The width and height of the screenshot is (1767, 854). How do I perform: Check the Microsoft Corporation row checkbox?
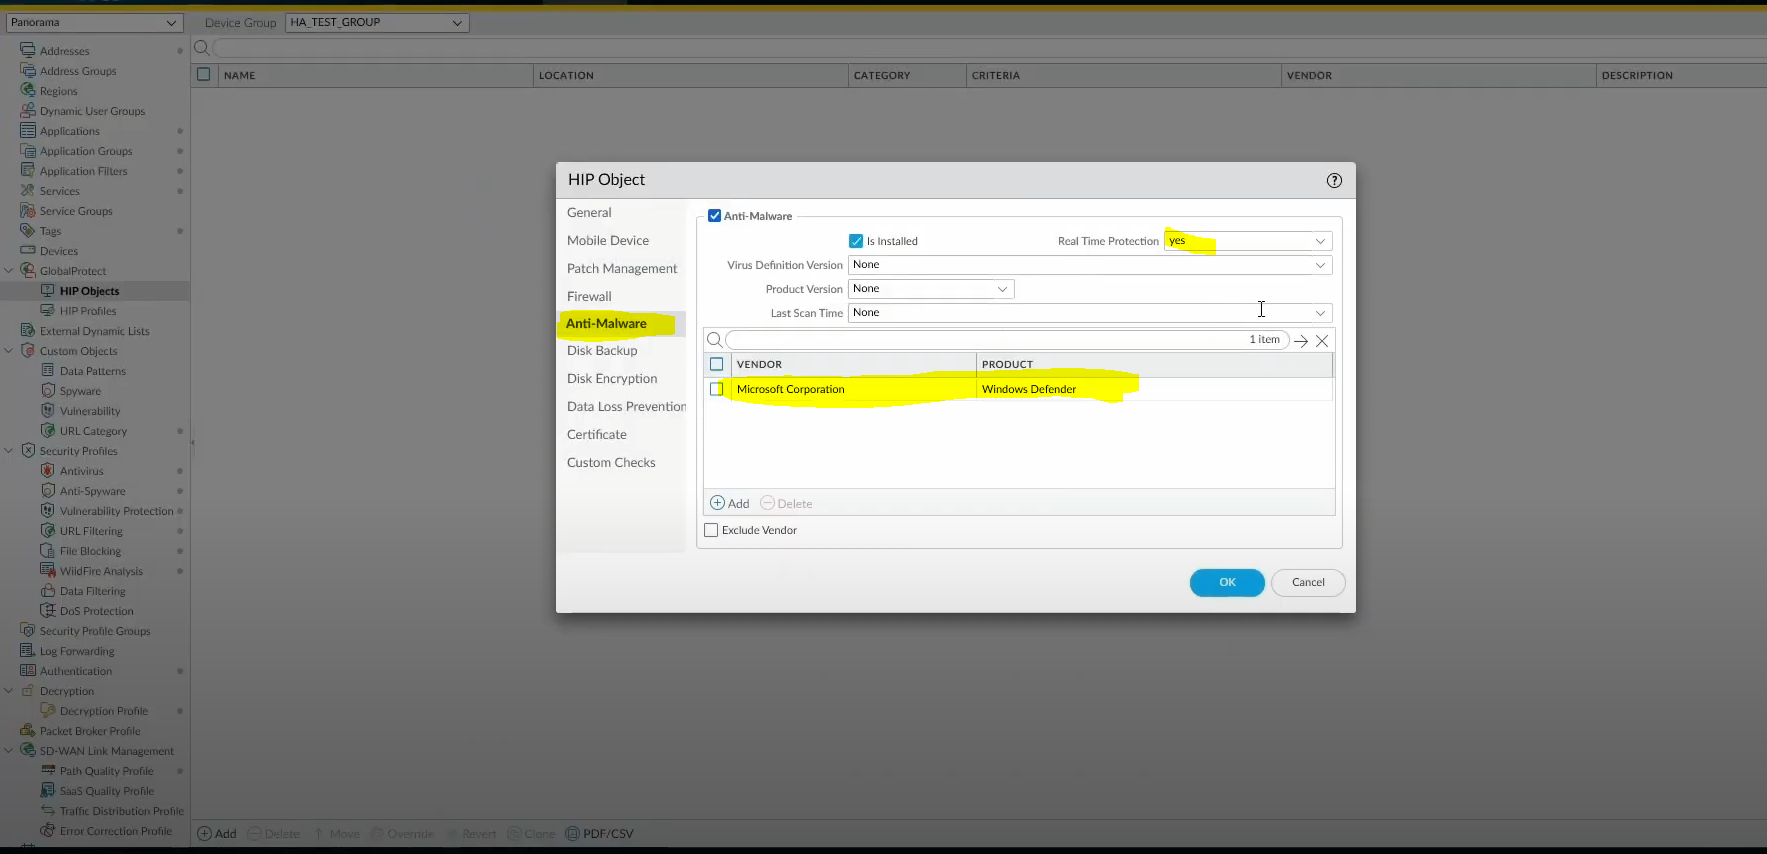coord(716,389)
